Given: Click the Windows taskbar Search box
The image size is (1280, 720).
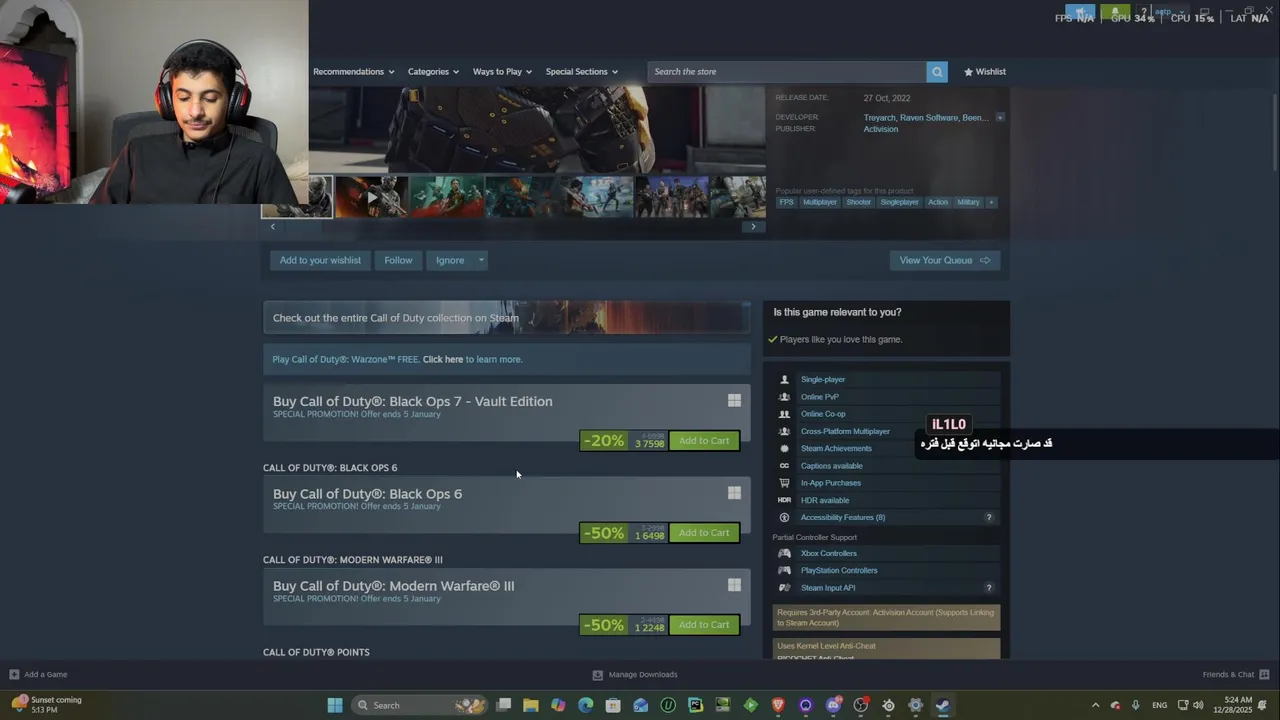Looking at the screenshot, I should click(418, 705).
